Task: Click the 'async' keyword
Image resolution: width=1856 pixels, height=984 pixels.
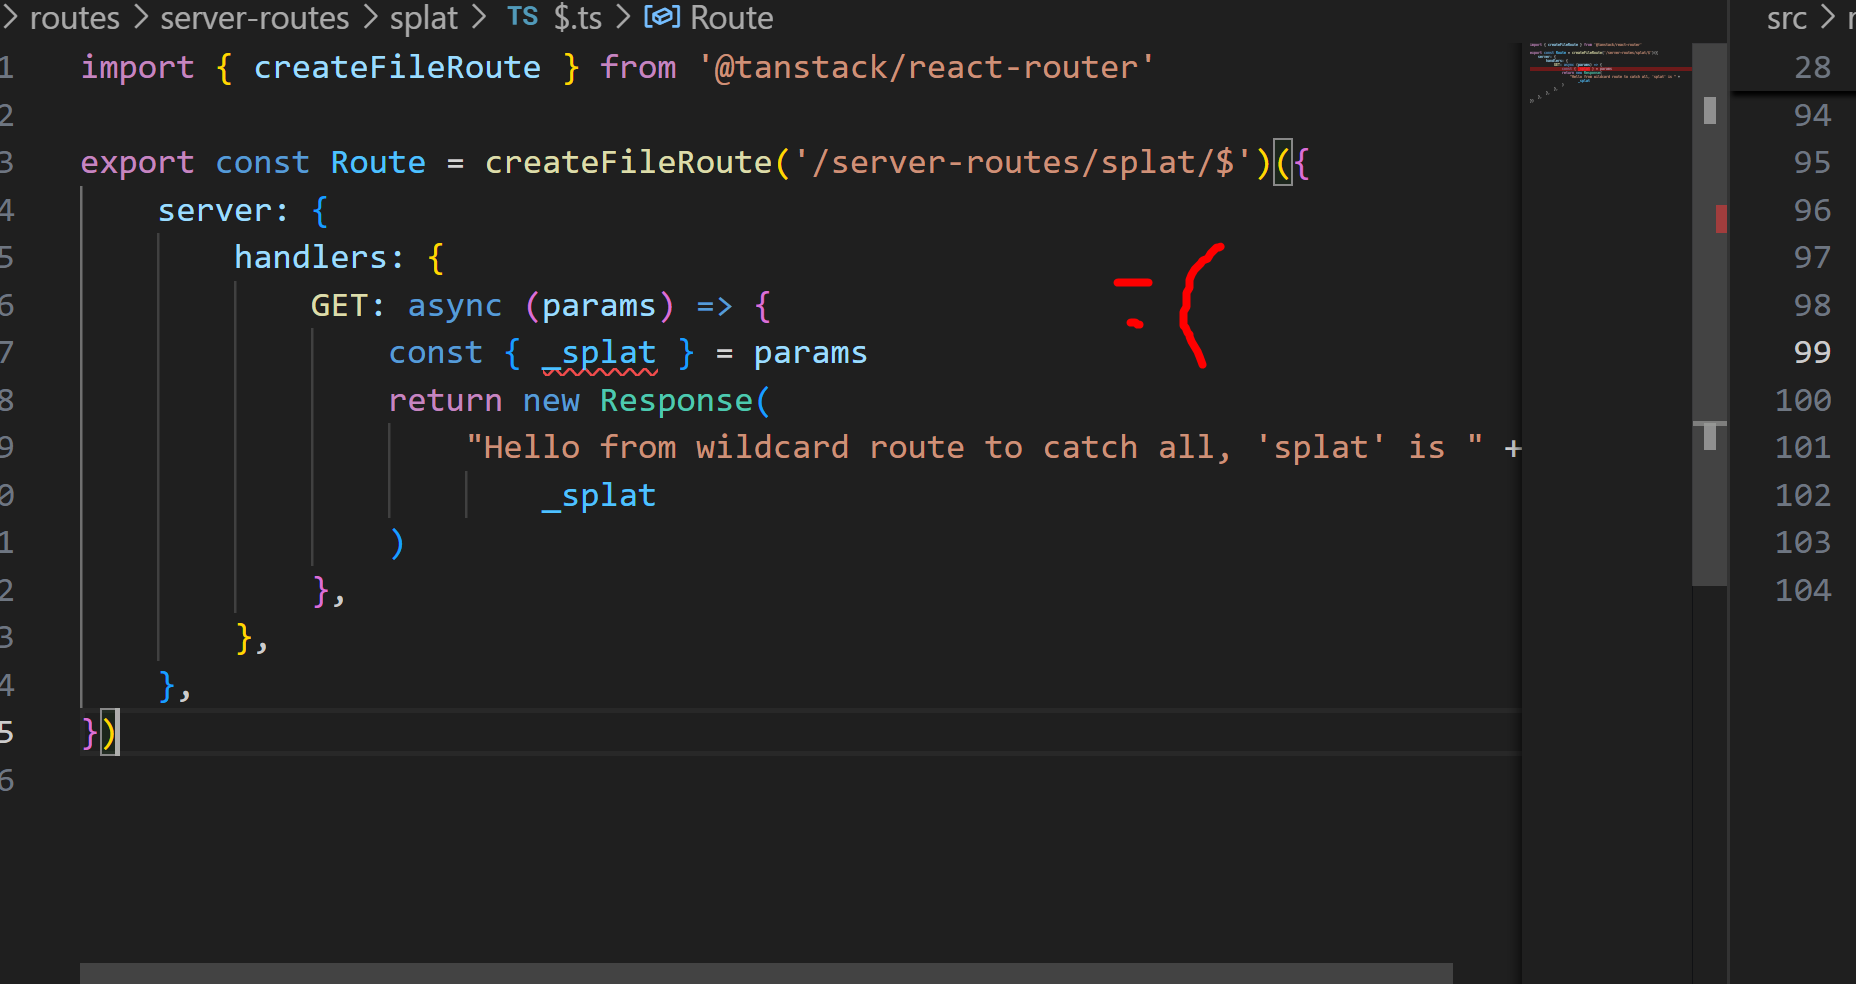Action: pos(455,306)
